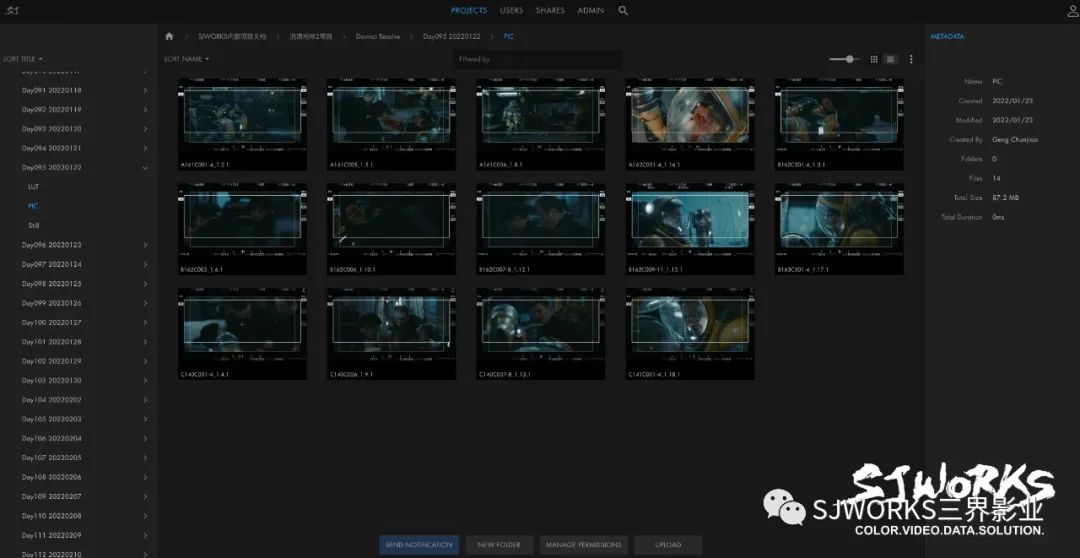Switch to grid view layout
This screenshot has height=558, width=1080.
873,59
